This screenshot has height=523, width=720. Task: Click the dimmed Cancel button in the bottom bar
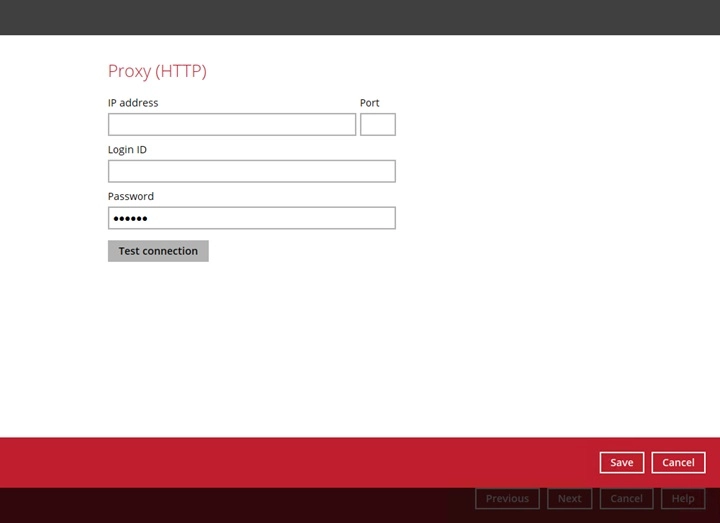(626, 498)
